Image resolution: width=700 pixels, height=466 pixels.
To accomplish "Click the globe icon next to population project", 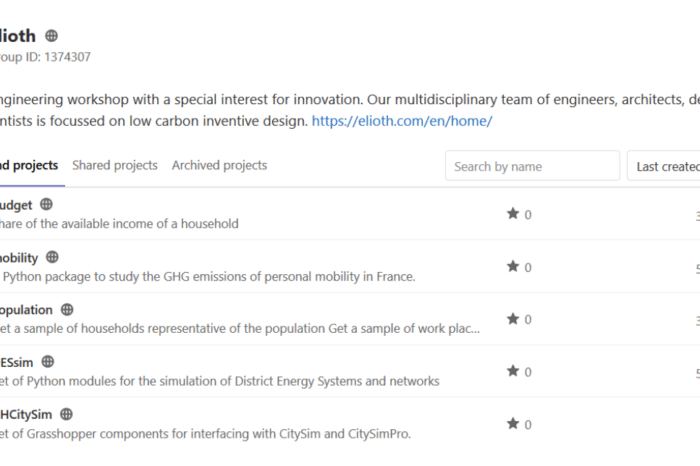I will pos(67,310).
